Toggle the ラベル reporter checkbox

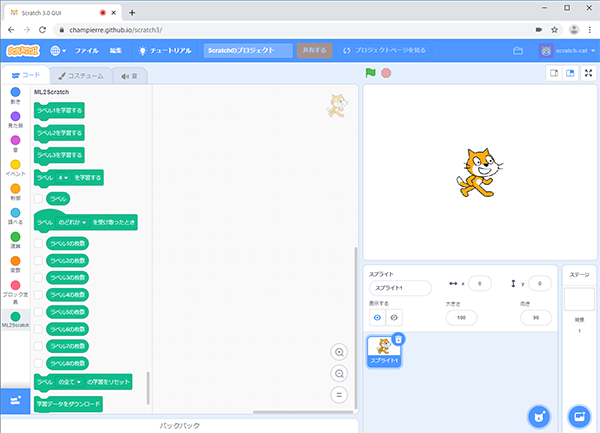point(38,199)
